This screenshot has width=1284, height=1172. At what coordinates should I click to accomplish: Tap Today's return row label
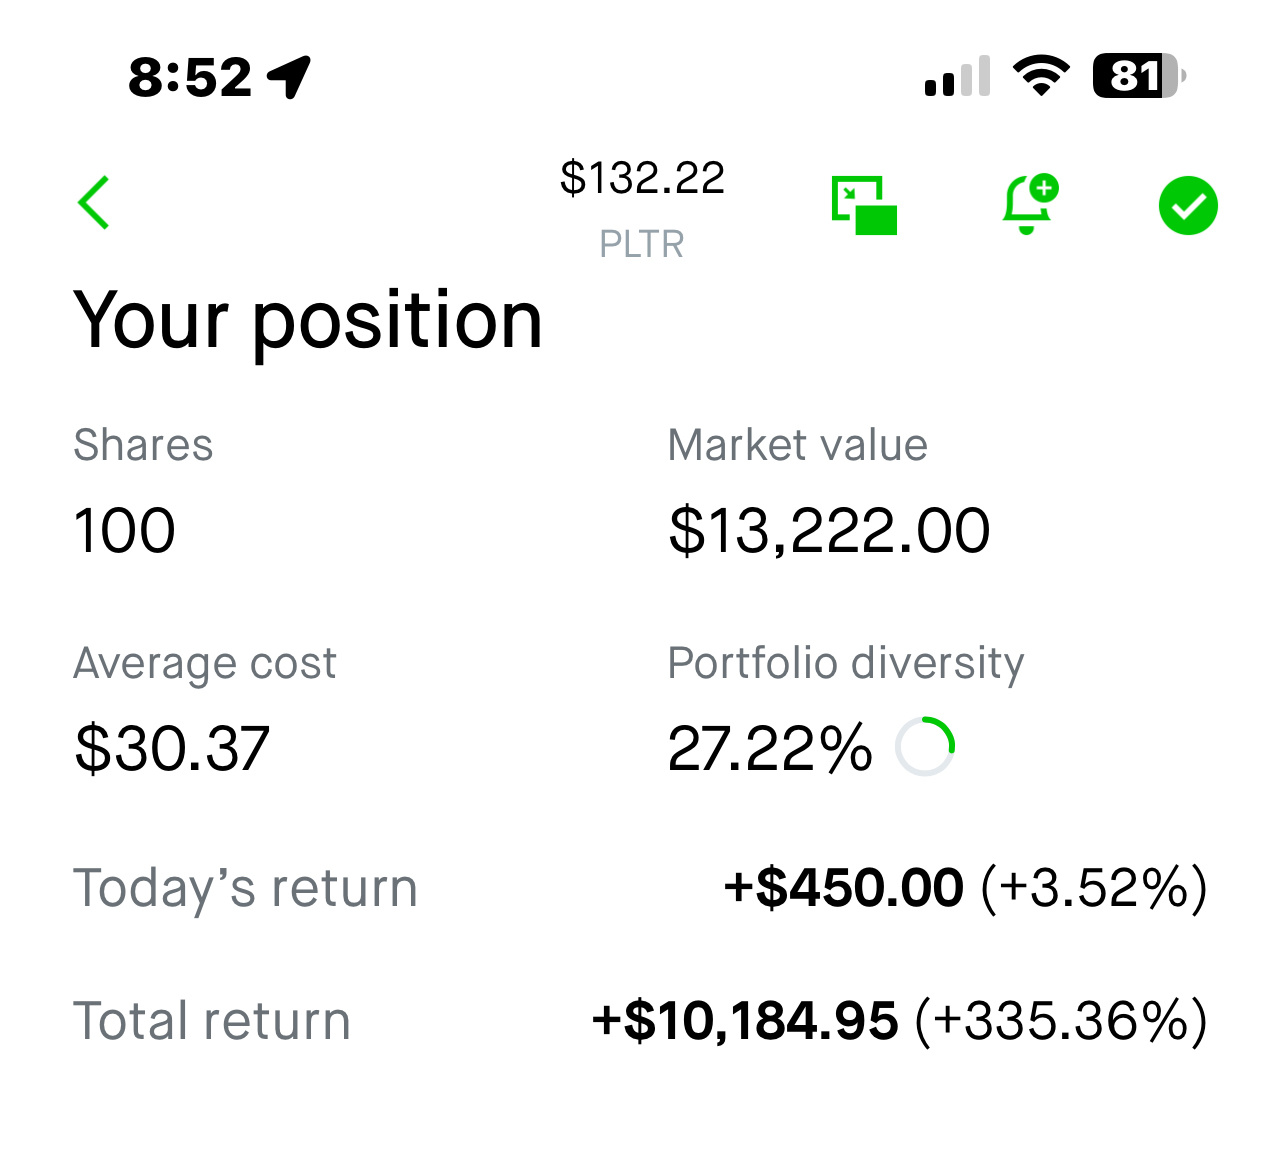coord(246,888)
